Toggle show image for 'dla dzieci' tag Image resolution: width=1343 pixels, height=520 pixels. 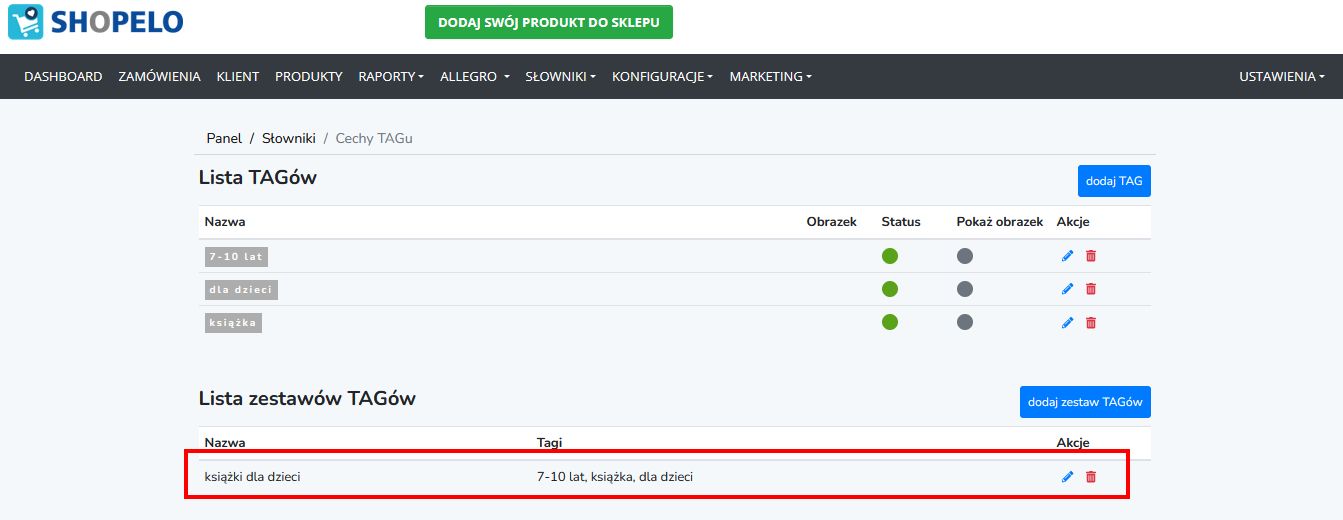tap(965, 289)
